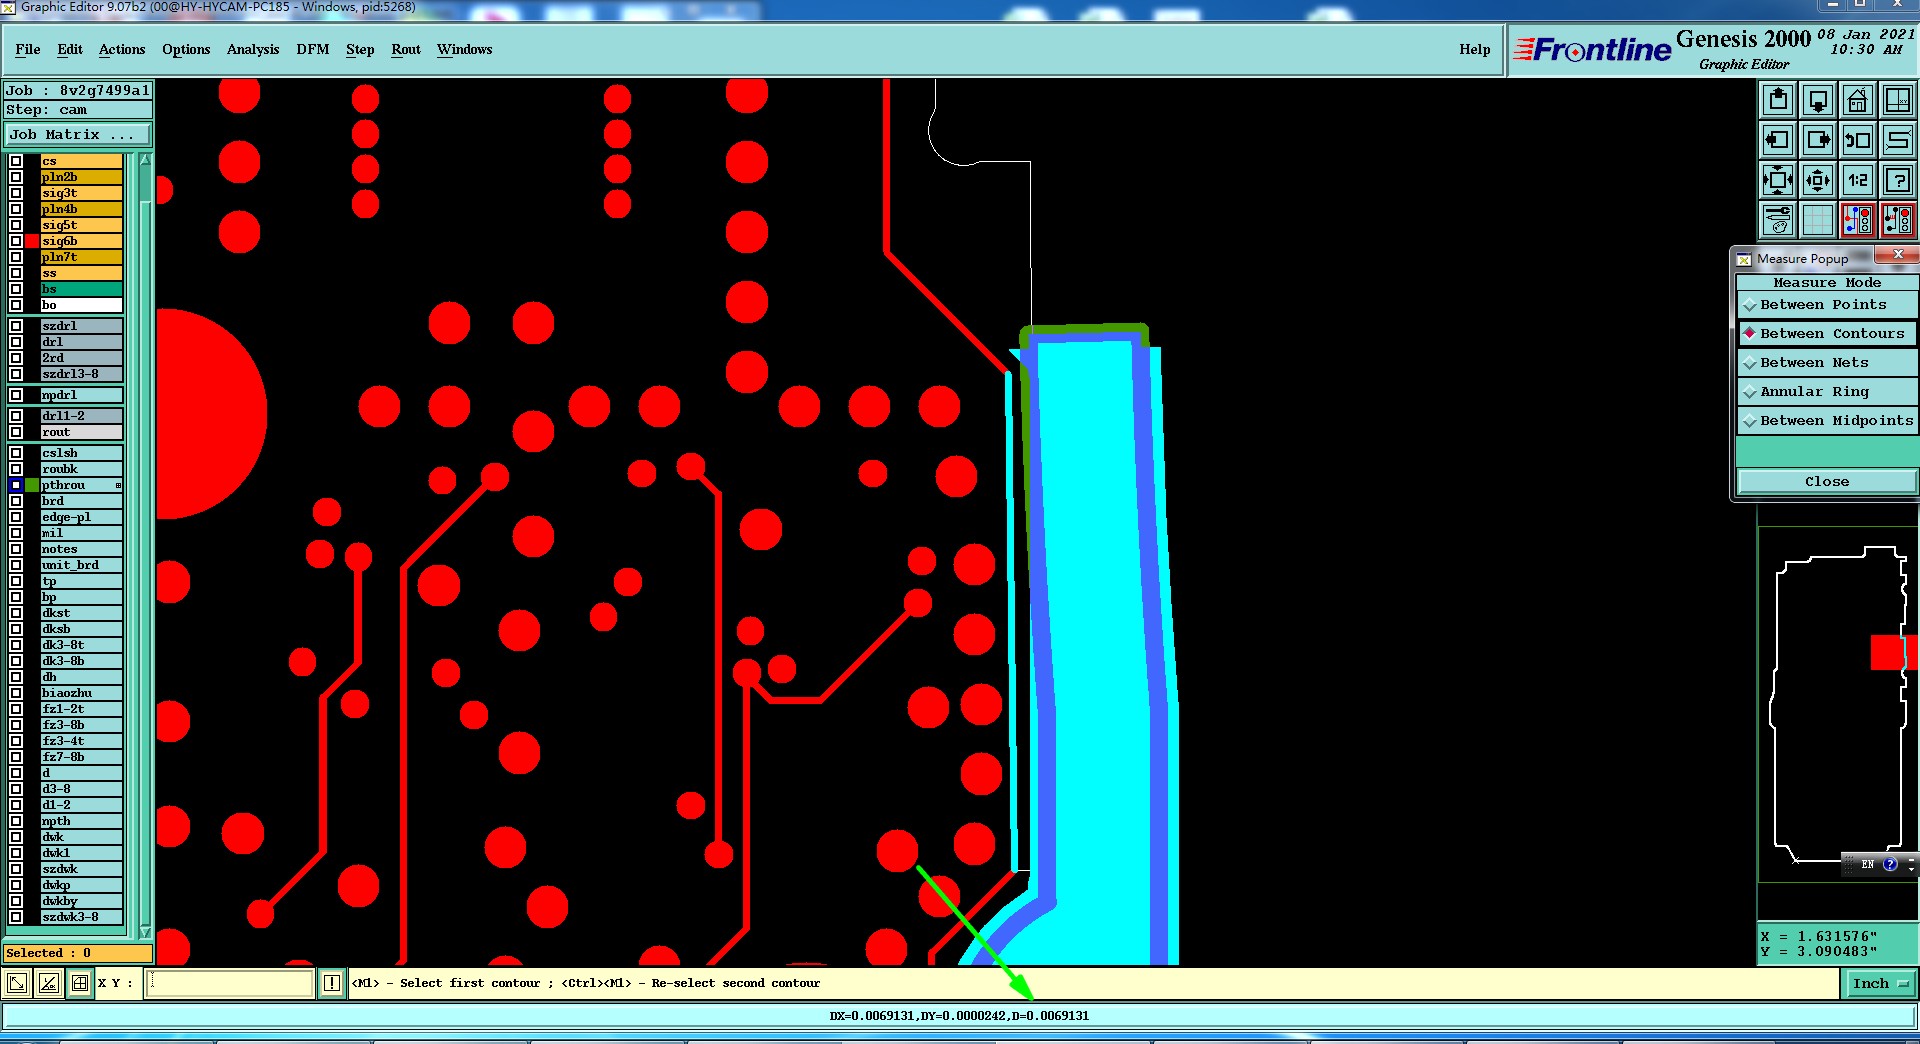Click the Home view house icon

point(1858,100)
